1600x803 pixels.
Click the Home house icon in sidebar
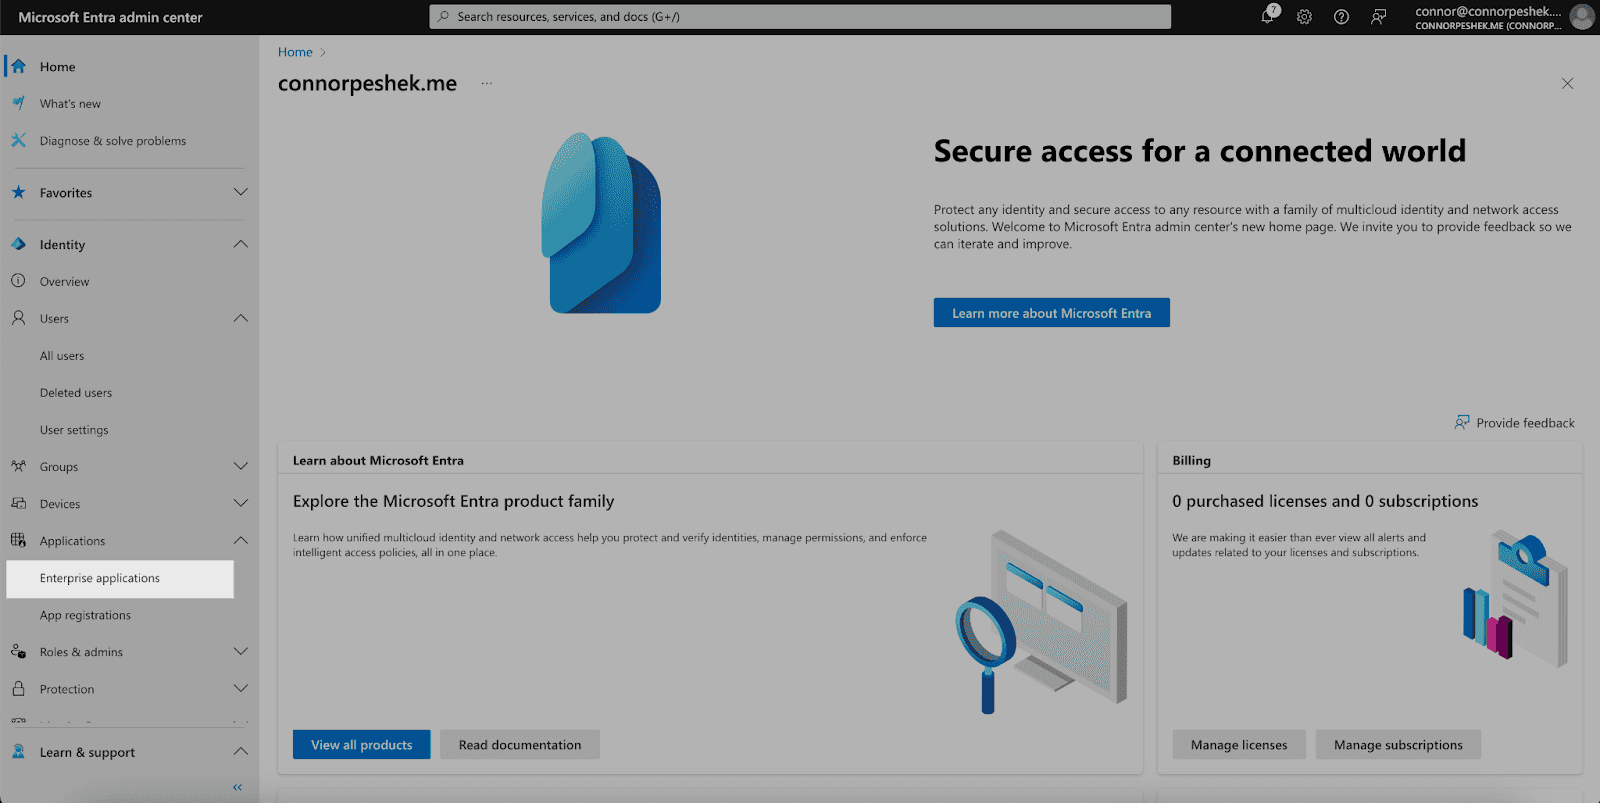coord(18,66)
